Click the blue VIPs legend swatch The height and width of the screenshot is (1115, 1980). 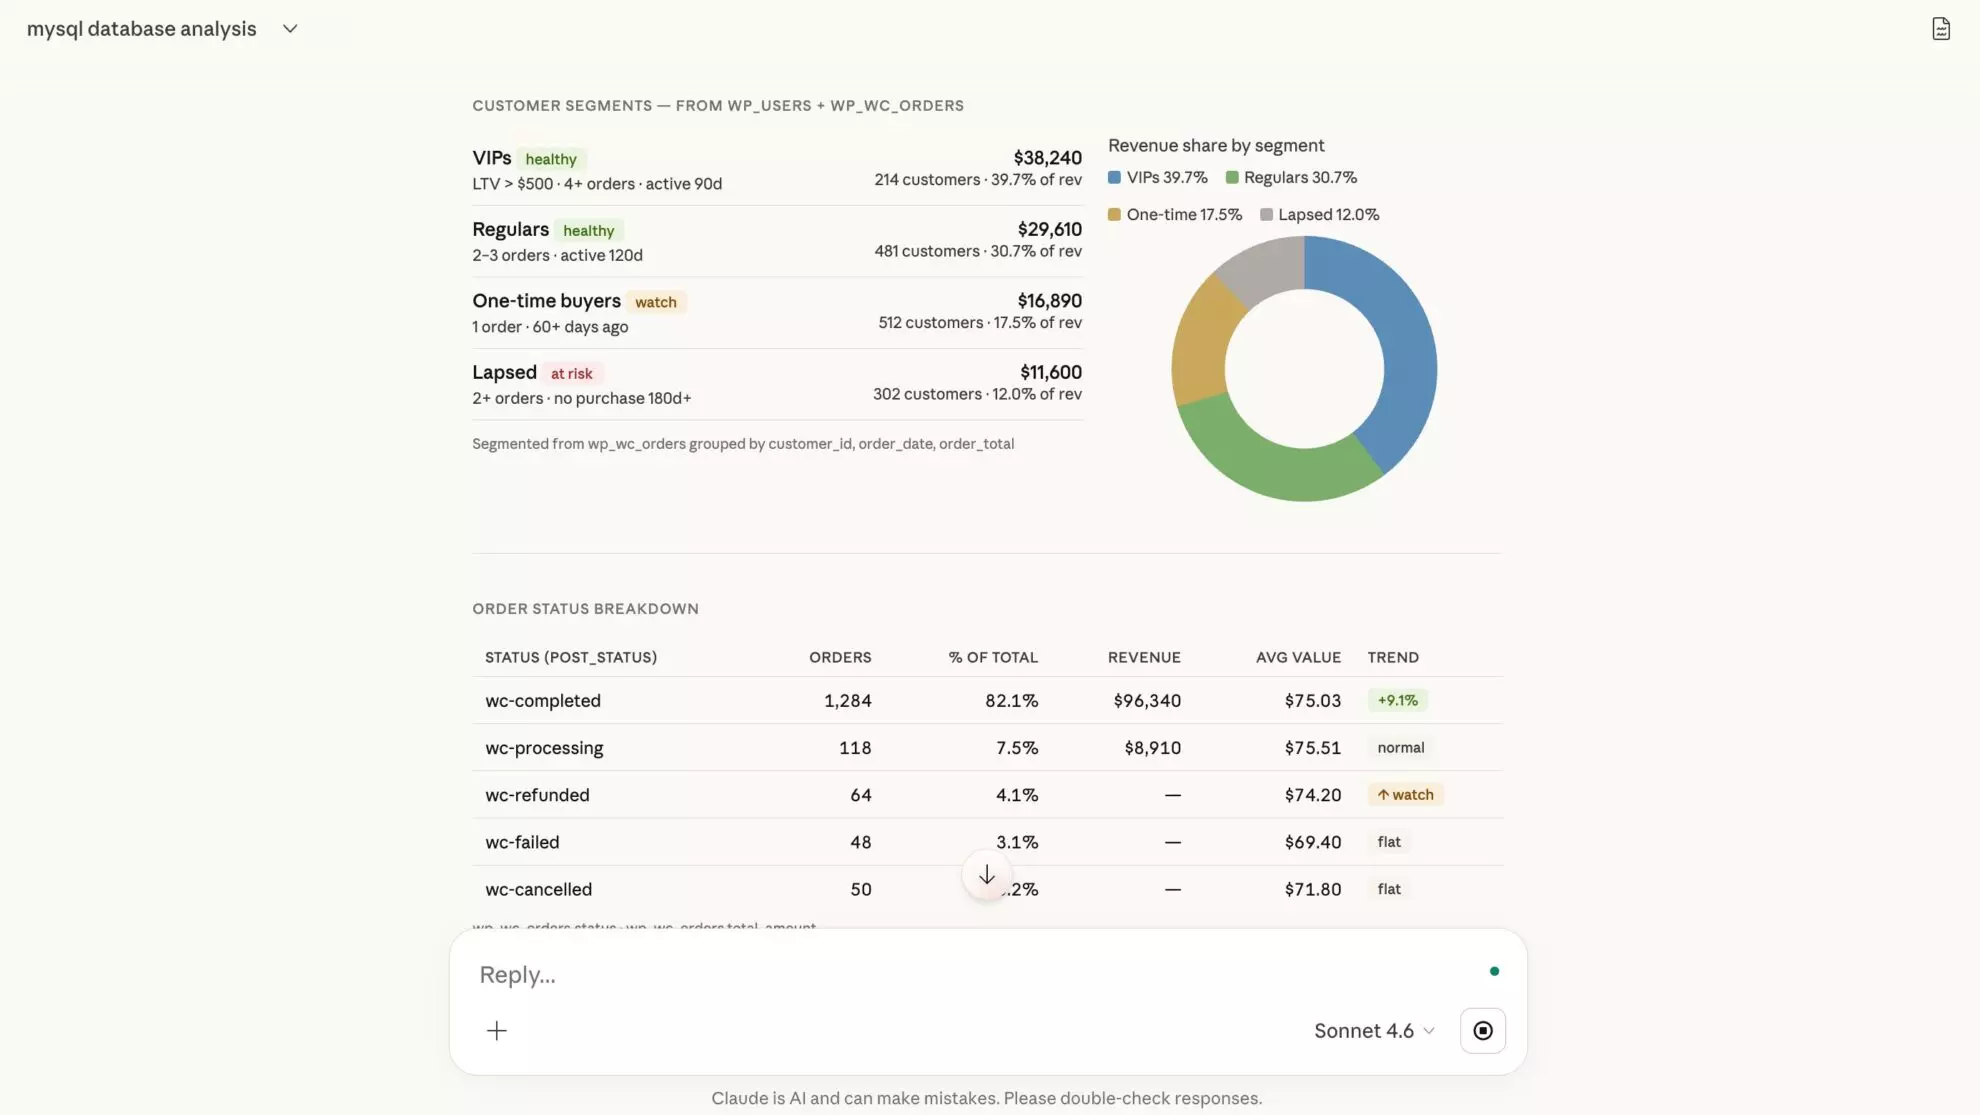pos(1114,178)
